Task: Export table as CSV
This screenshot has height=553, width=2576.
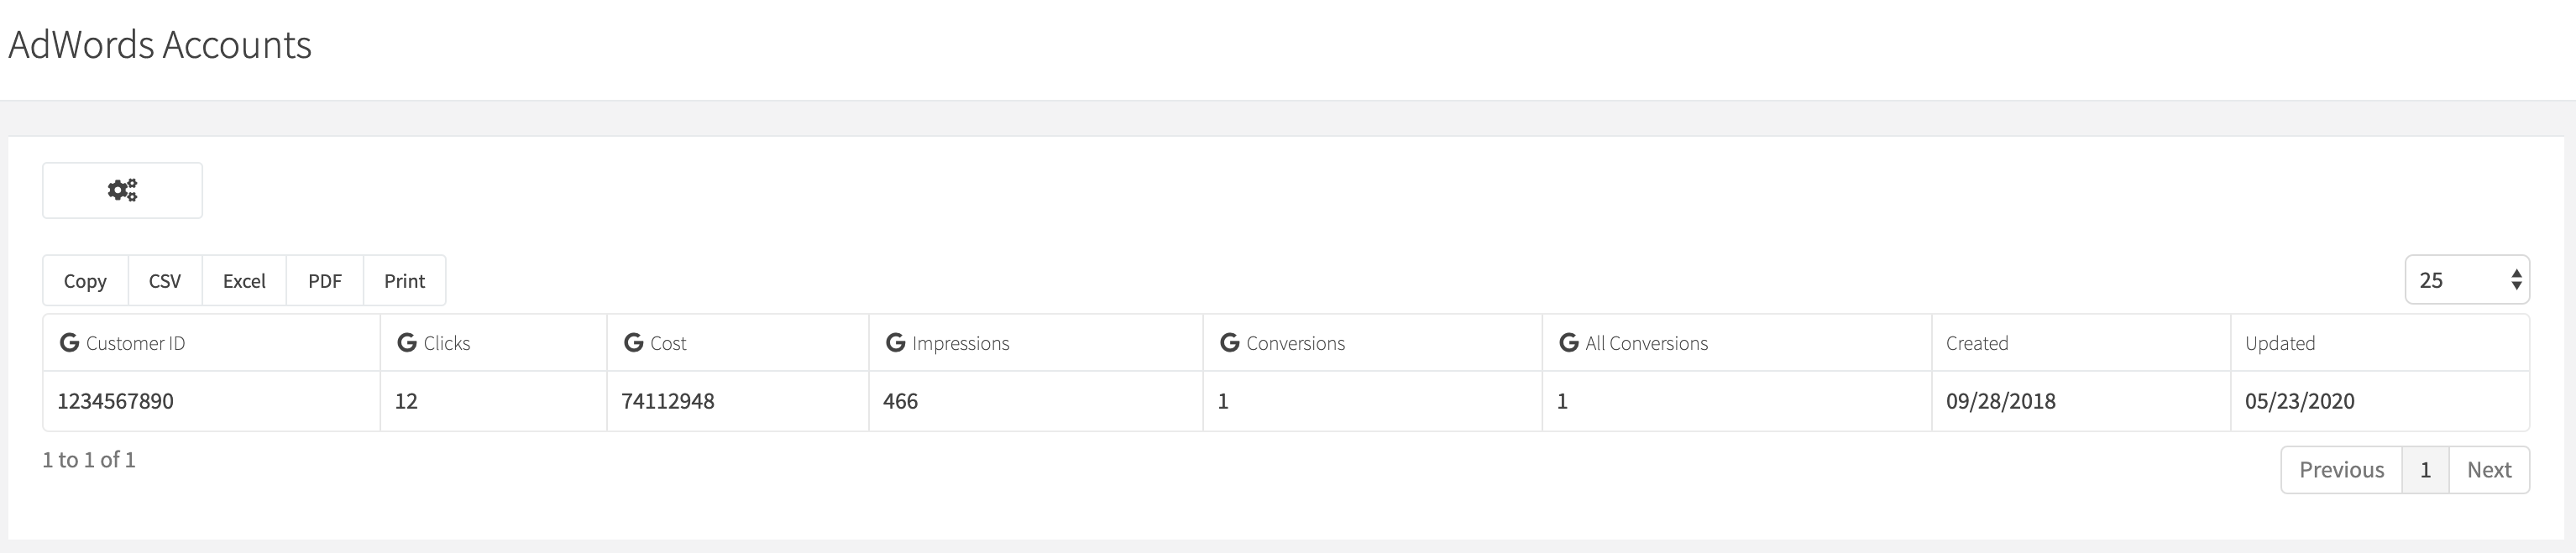Action: pos(165,281)
